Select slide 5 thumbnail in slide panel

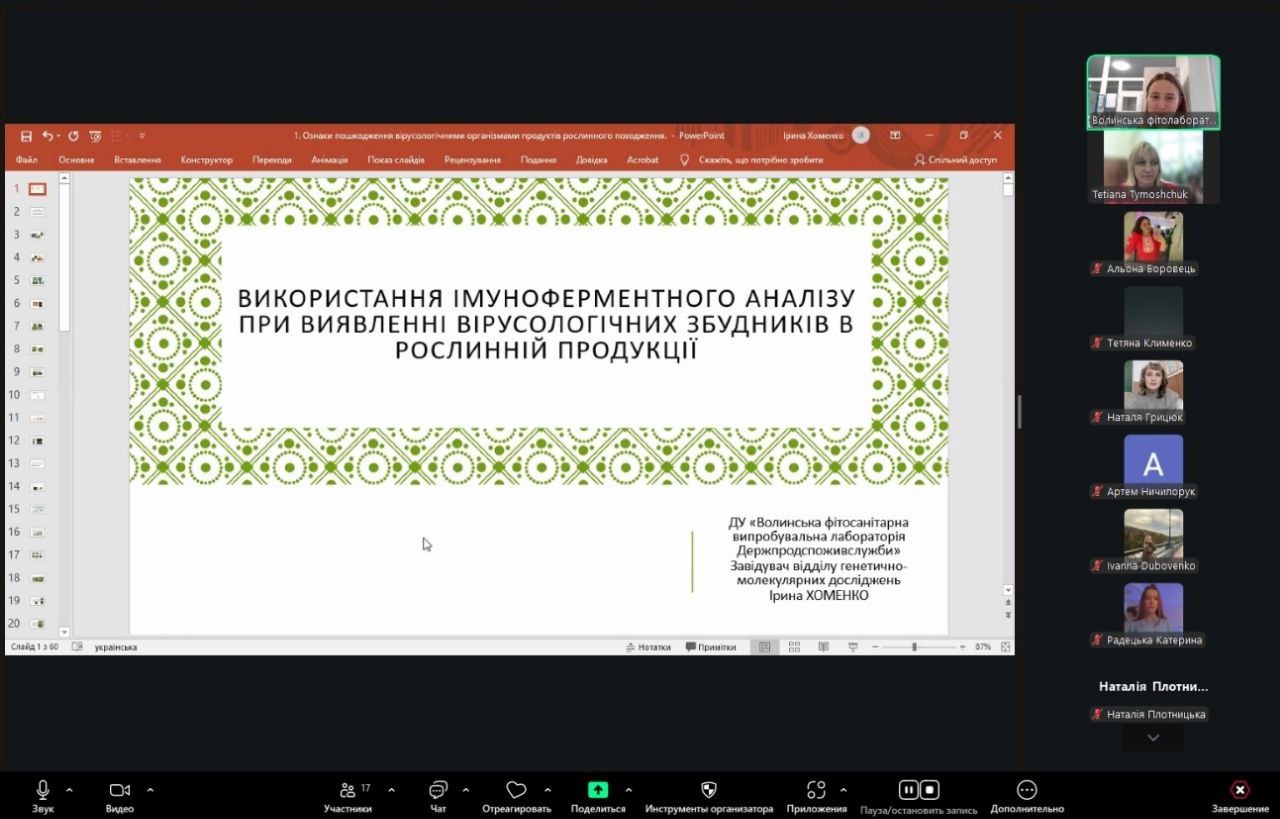tap(37, 281)
